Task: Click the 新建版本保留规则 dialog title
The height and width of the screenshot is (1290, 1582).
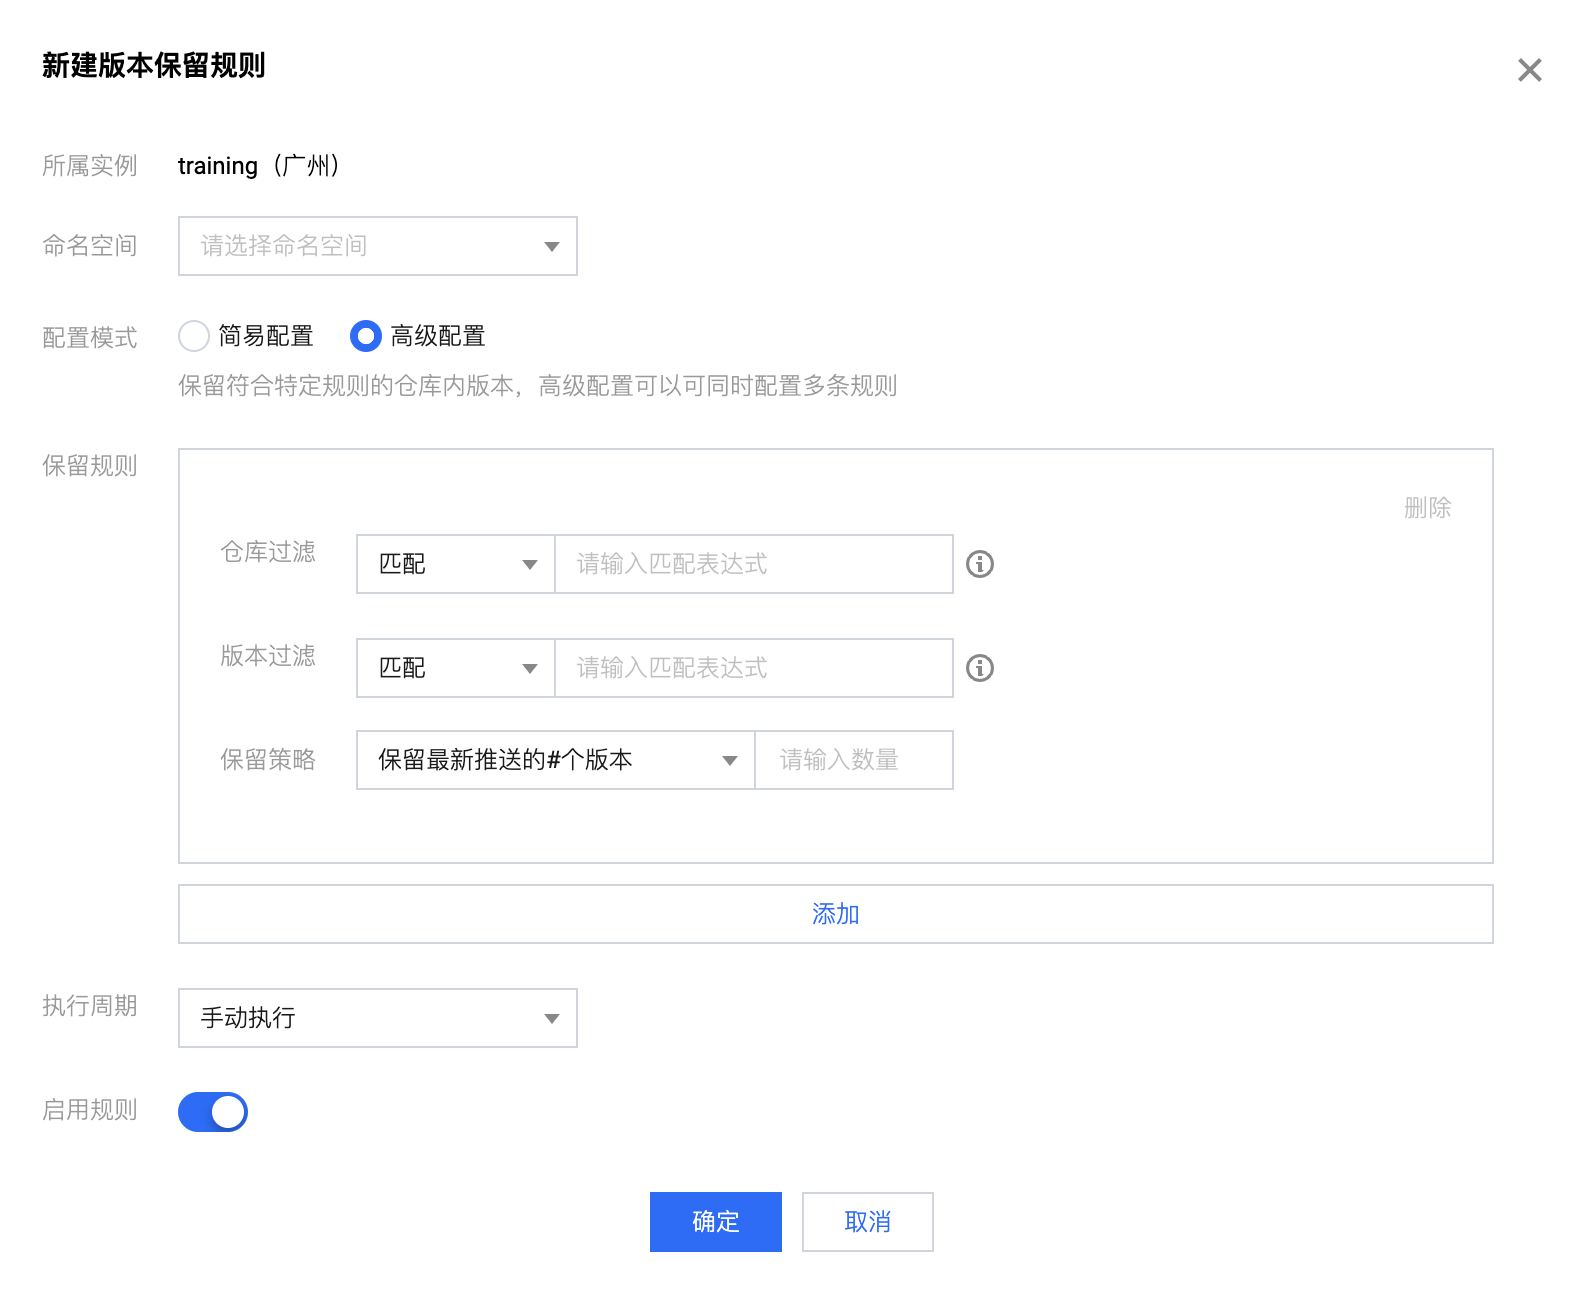Action: [153, 66]
